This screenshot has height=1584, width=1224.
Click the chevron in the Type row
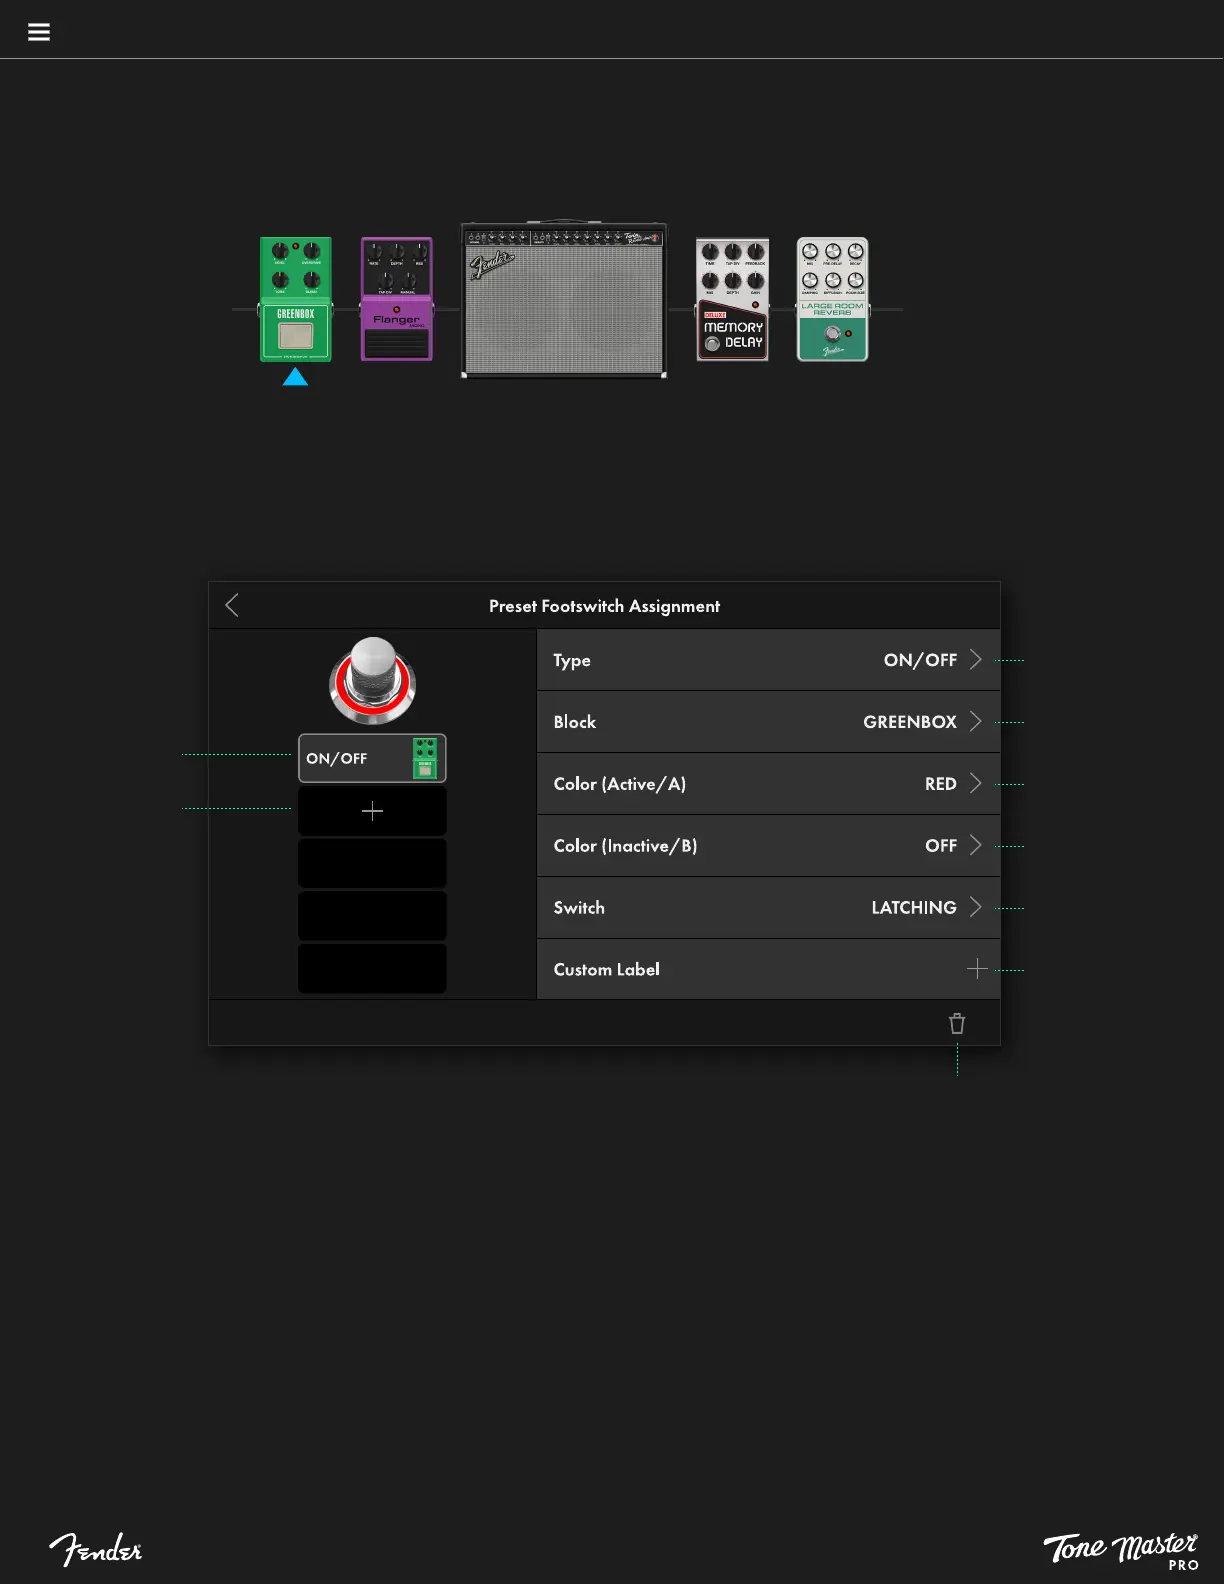click(x=976, y=660)
